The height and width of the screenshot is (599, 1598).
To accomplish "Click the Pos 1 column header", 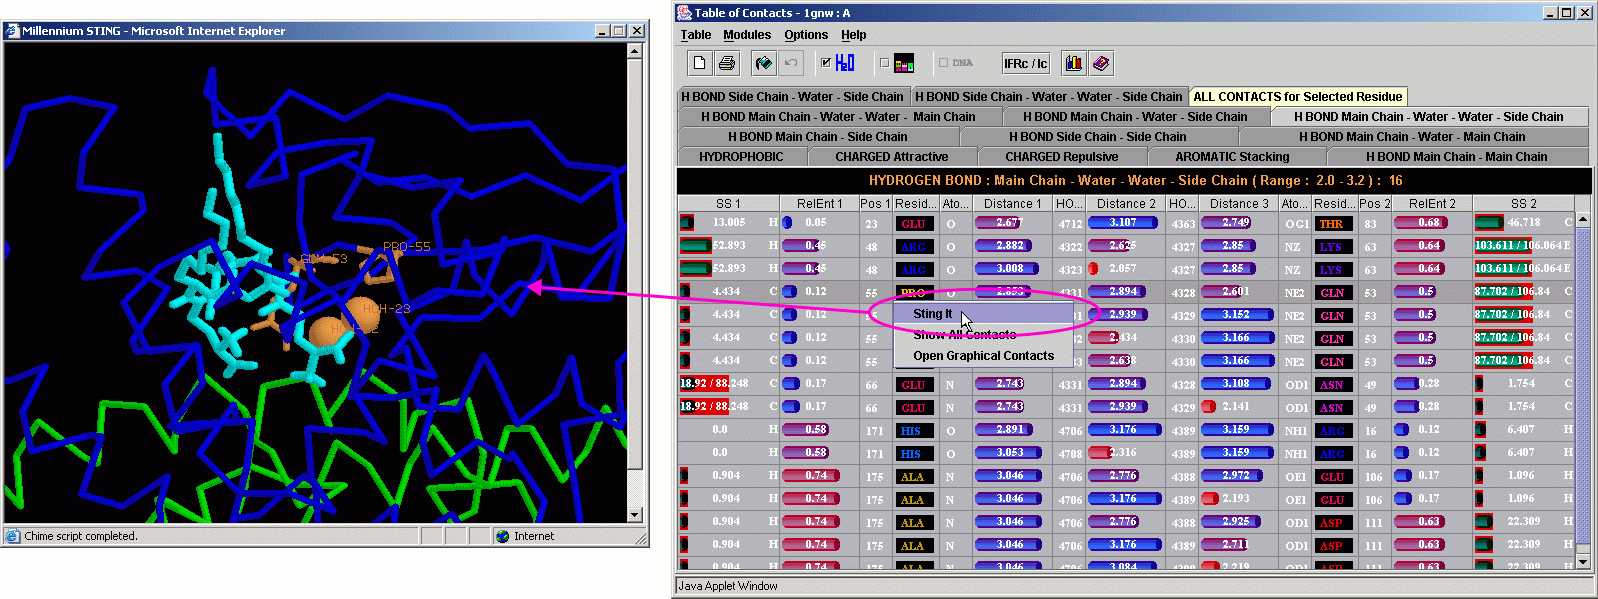I will (x=875, y=203).
